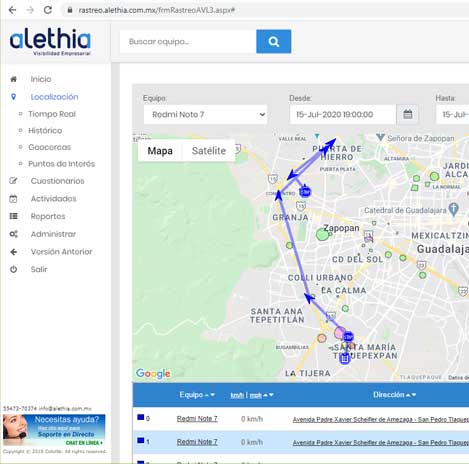The height and width of the screenshot is (464, 469).
Task: Select Tiempo Real submenu item
Action: [x=52, y=114]
